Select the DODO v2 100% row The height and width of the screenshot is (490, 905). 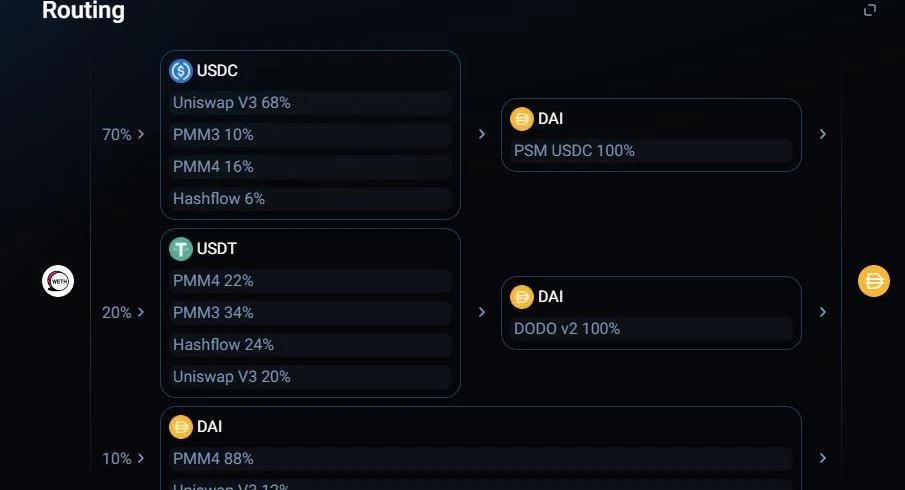(x=652, y=328)
